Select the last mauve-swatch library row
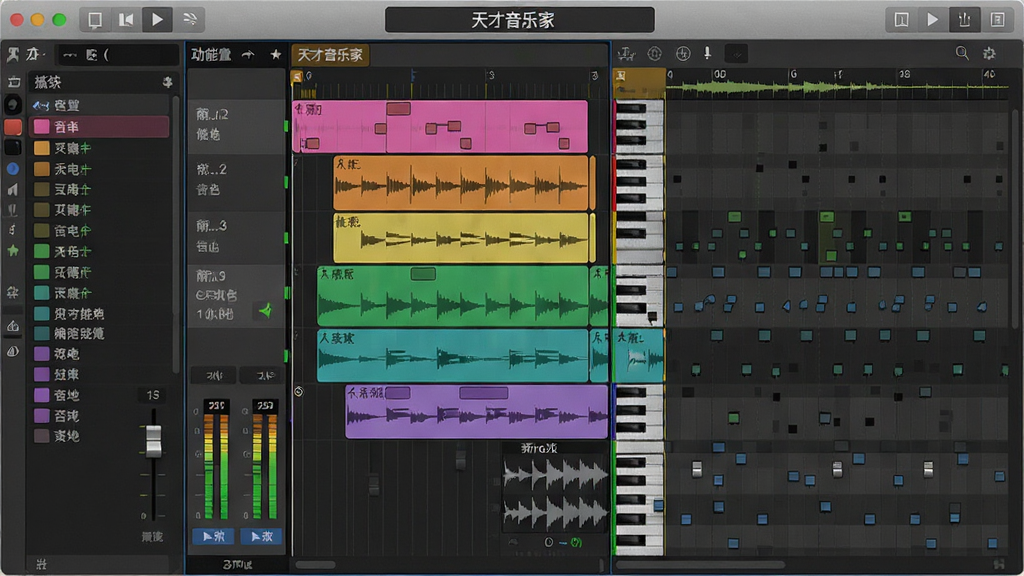Viewport: 1024px width, 576px height. pyautogui.click(x=99, y=436)
